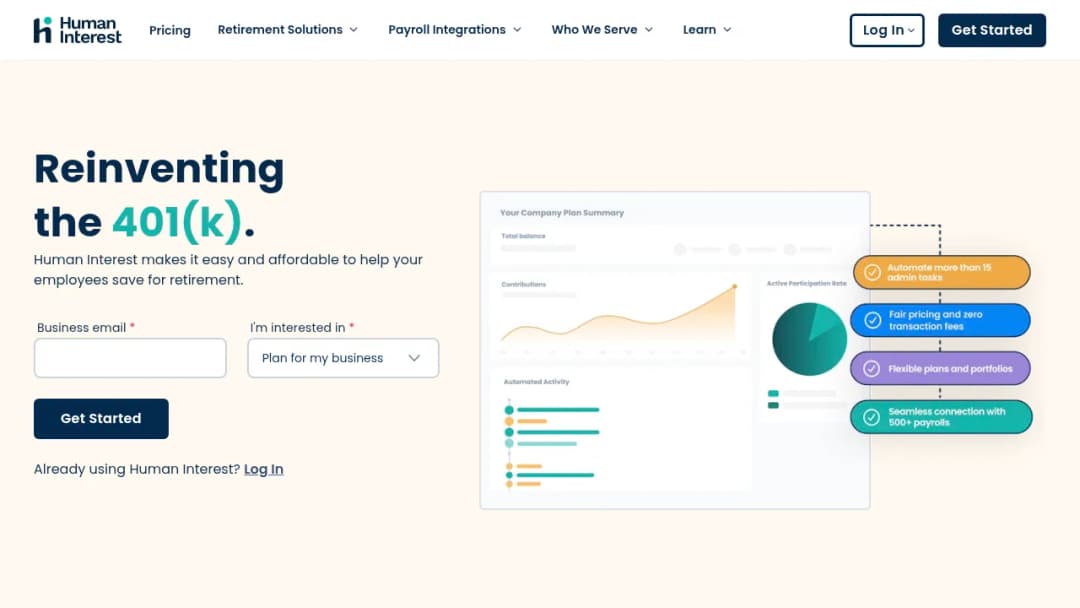Click Get Started in the header

[992, 30]
